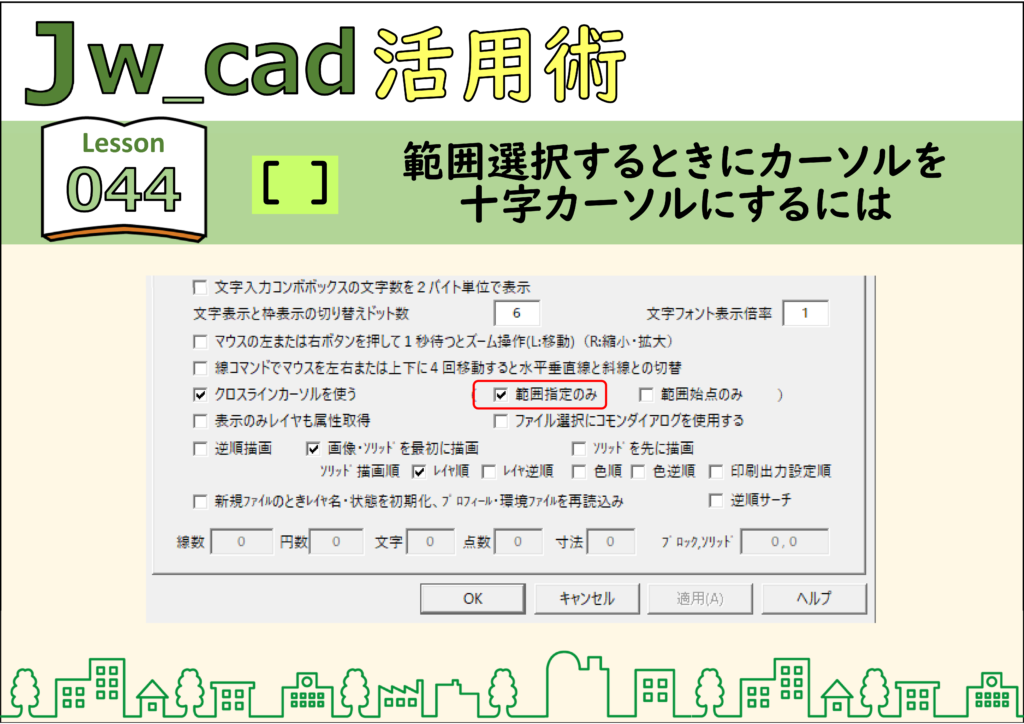This screenshot has width=1024, height=724.
Task: Uncheck クロスラインカーソルを使う
Action: tap(200, 394)
